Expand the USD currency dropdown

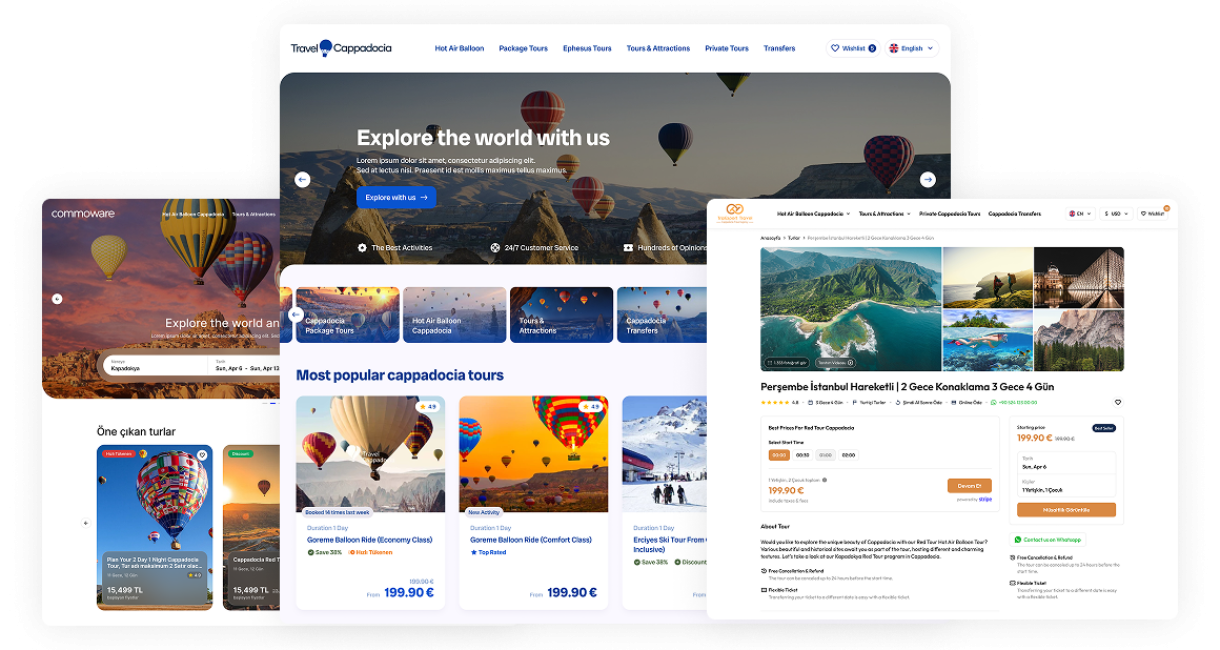[1116, 213]
